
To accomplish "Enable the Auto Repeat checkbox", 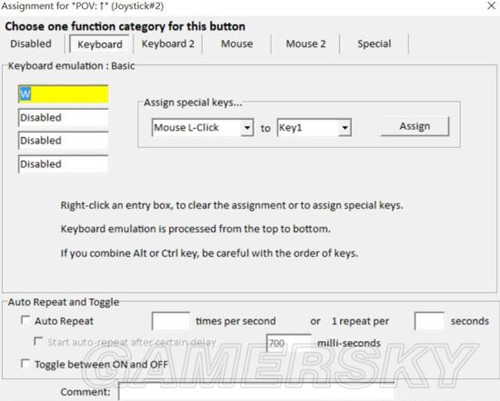I will (x=25, y=320).
